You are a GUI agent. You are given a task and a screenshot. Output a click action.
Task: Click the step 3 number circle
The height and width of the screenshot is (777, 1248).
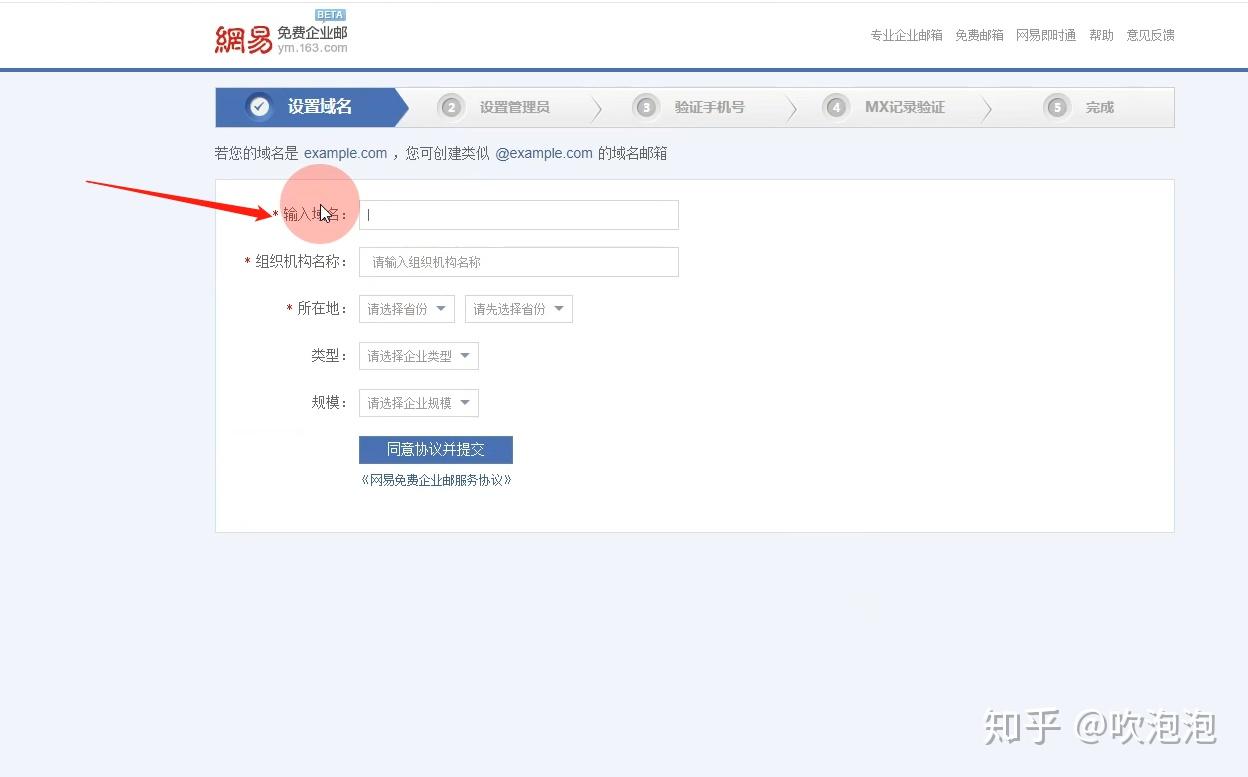[646, 107]
